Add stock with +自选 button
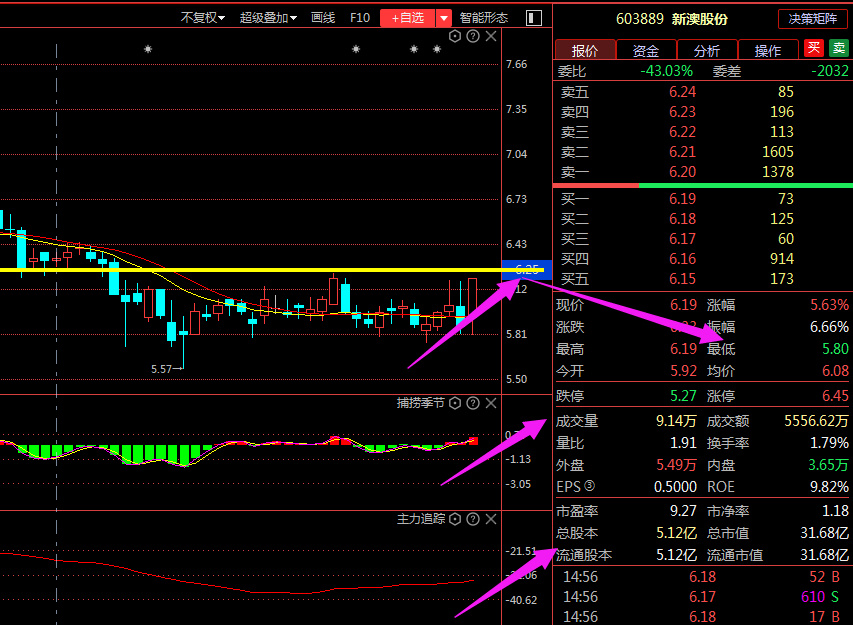Image resolution: width=853 pixels, height=625 pixels. 408,18
